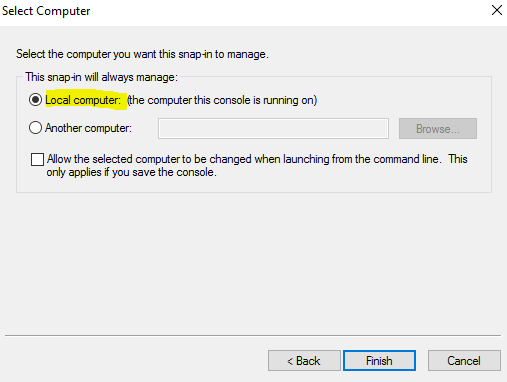
Task: Open the Browse... computer picker button
Action: (x=438, y=128)
